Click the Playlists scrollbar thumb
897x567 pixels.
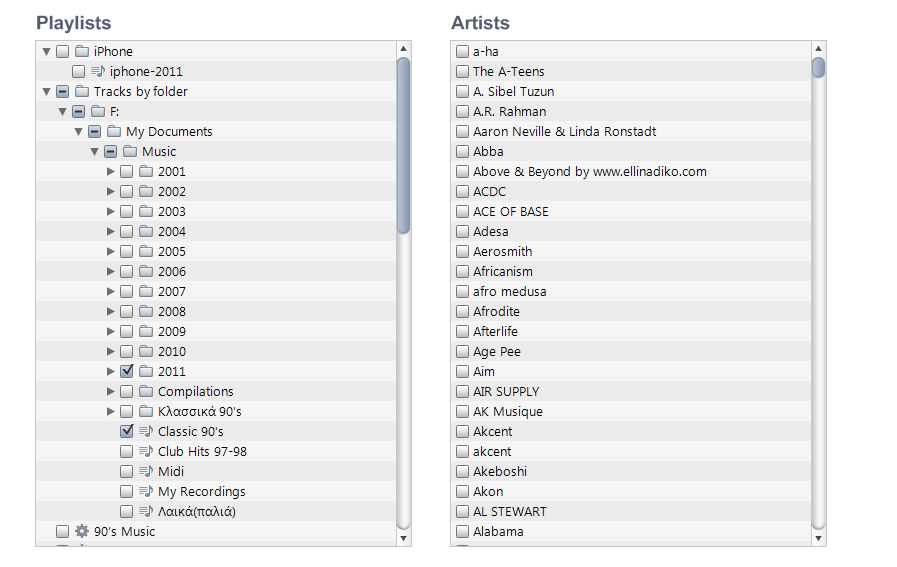(x=403, y=145)
